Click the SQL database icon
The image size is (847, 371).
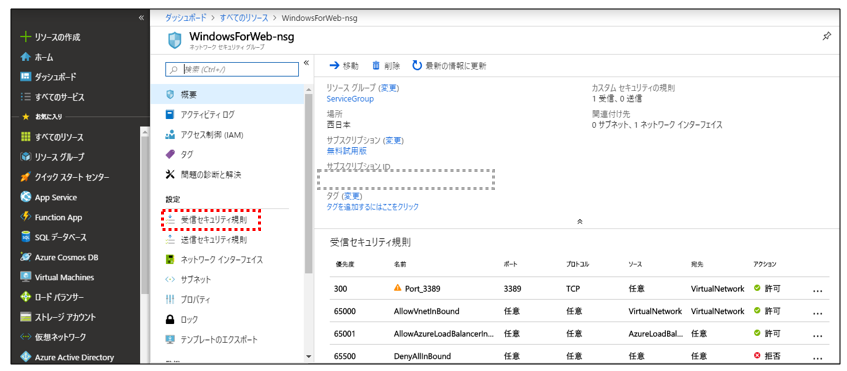click(x=25, y=237)
